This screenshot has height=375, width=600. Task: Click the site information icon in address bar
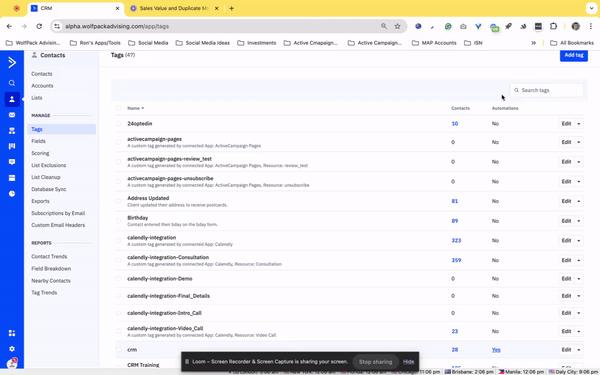tap(57, 26)
